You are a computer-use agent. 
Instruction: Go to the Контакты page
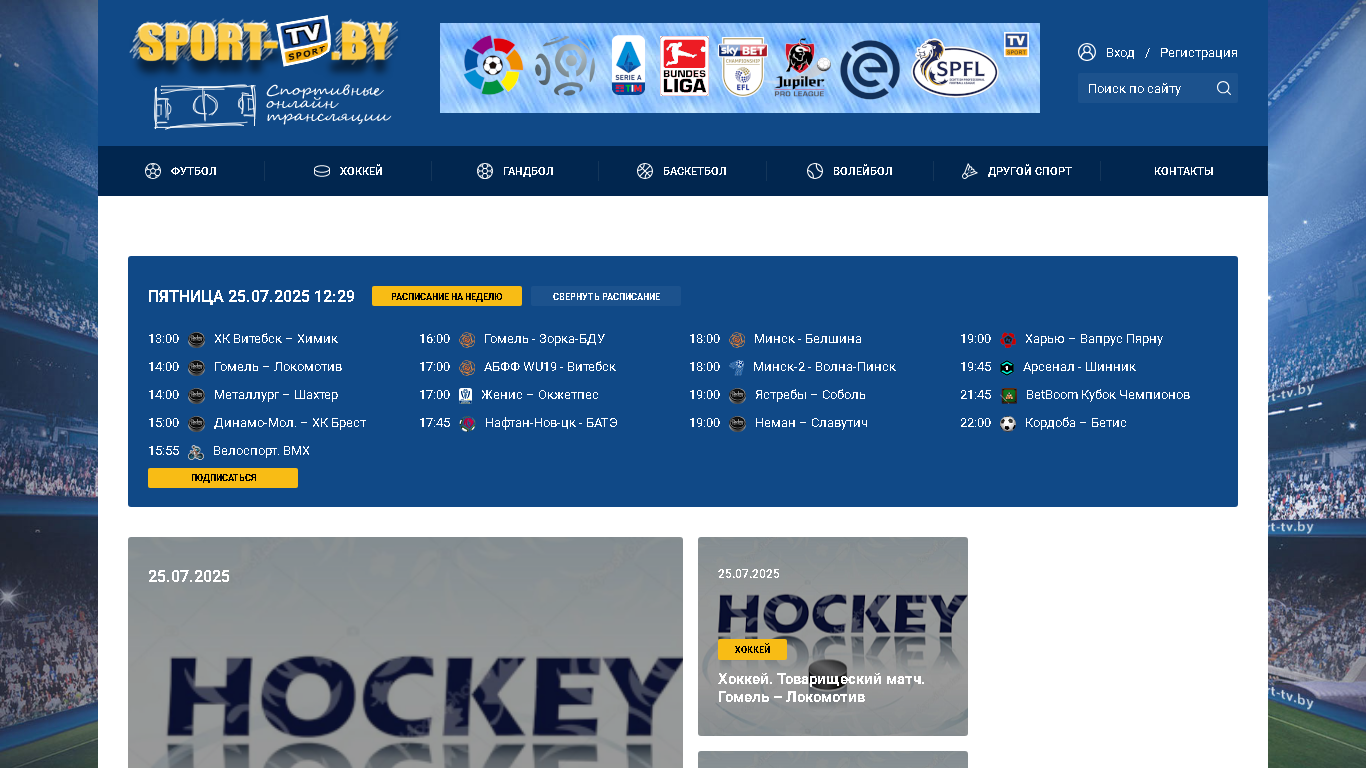pos(1184,171)
